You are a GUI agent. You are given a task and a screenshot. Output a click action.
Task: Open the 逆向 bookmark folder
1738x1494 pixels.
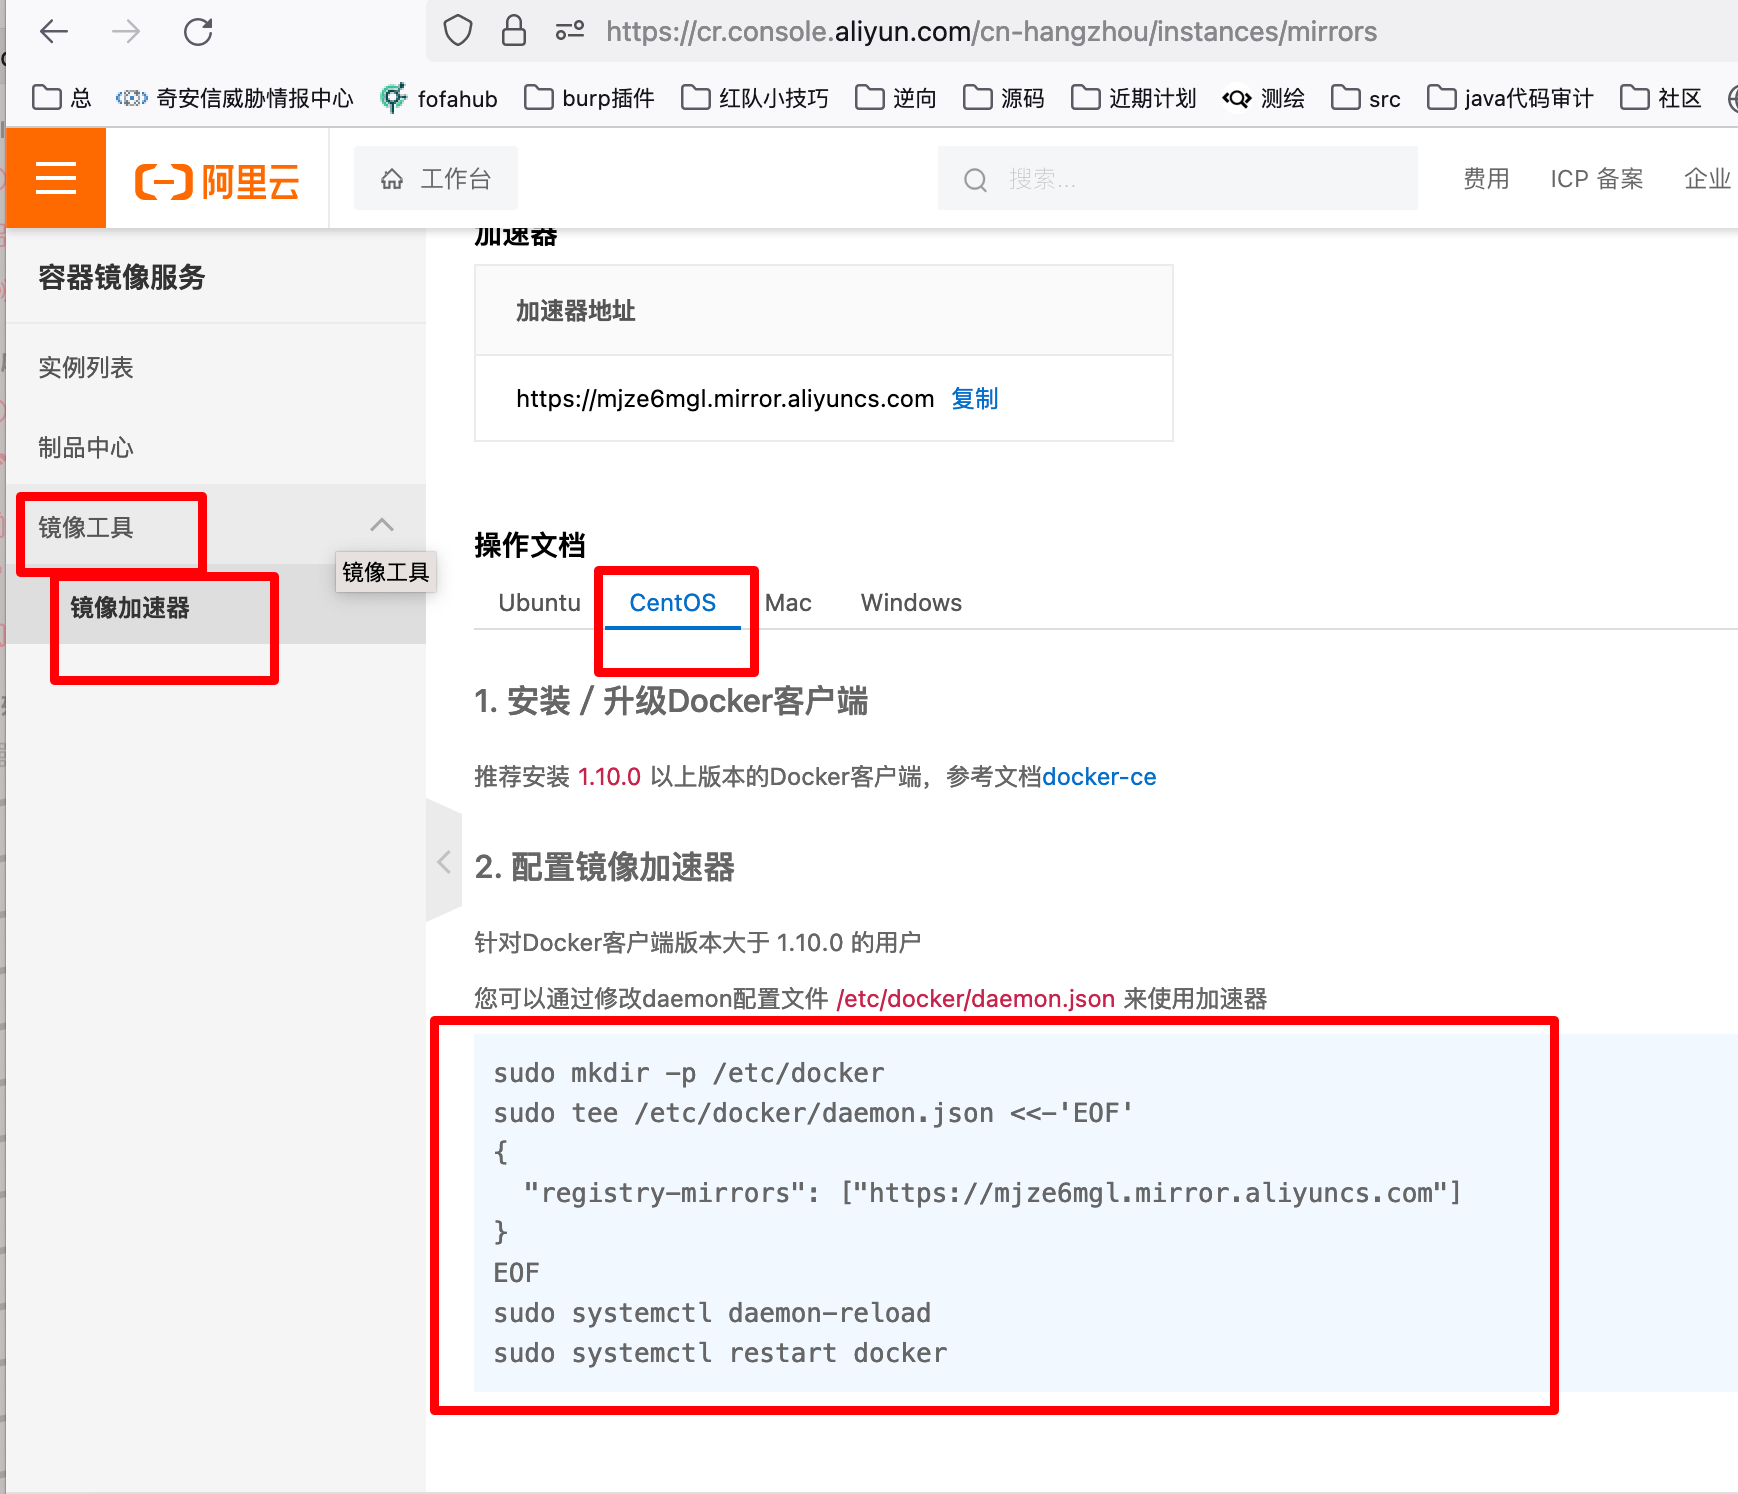coord(896,98)
